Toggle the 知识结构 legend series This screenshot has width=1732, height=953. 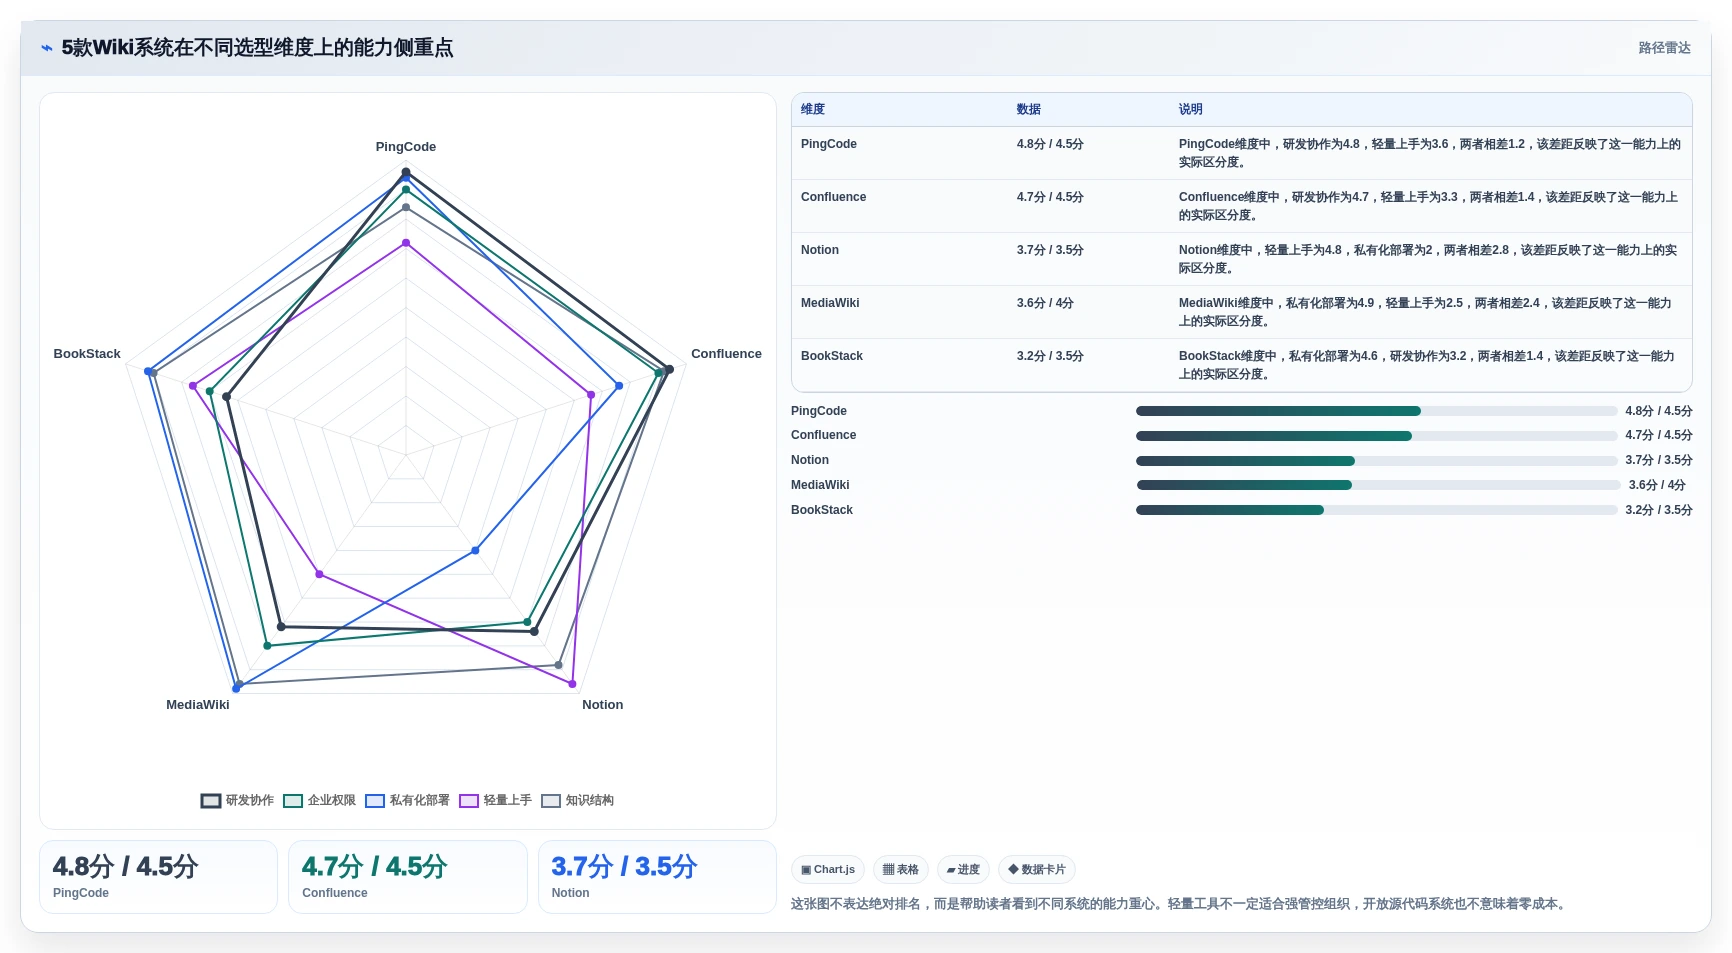point(577,800)
